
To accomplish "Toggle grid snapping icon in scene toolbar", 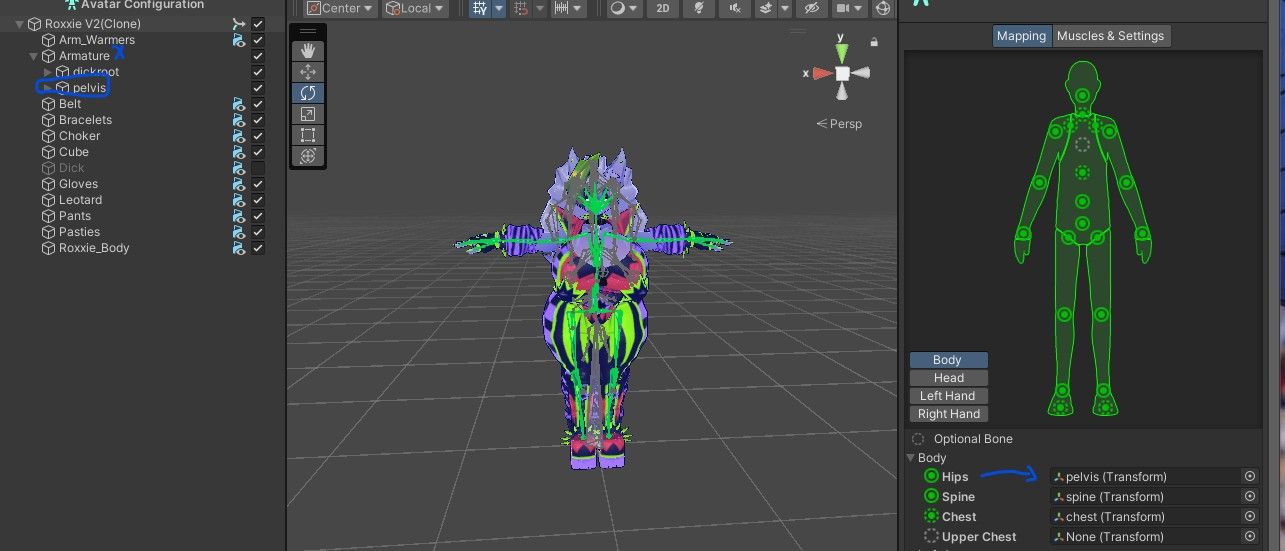I will (480, 8).
